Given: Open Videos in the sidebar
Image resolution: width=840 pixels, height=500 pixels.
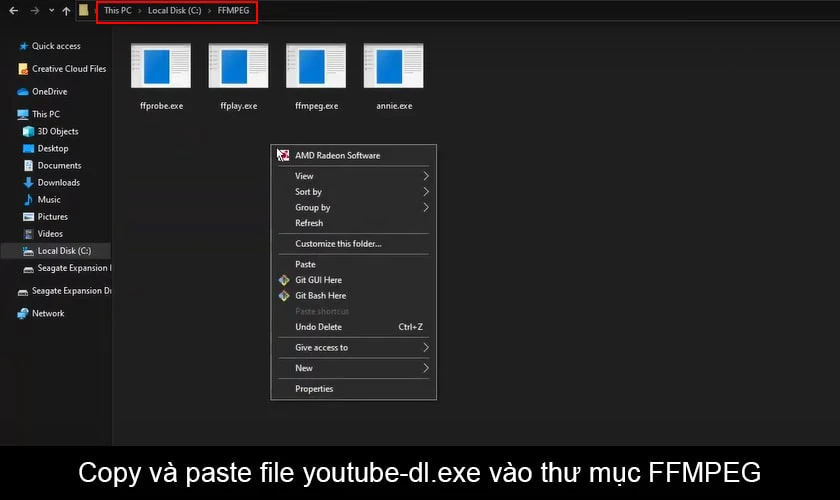Looking at the screenshot, I should 50,234.
